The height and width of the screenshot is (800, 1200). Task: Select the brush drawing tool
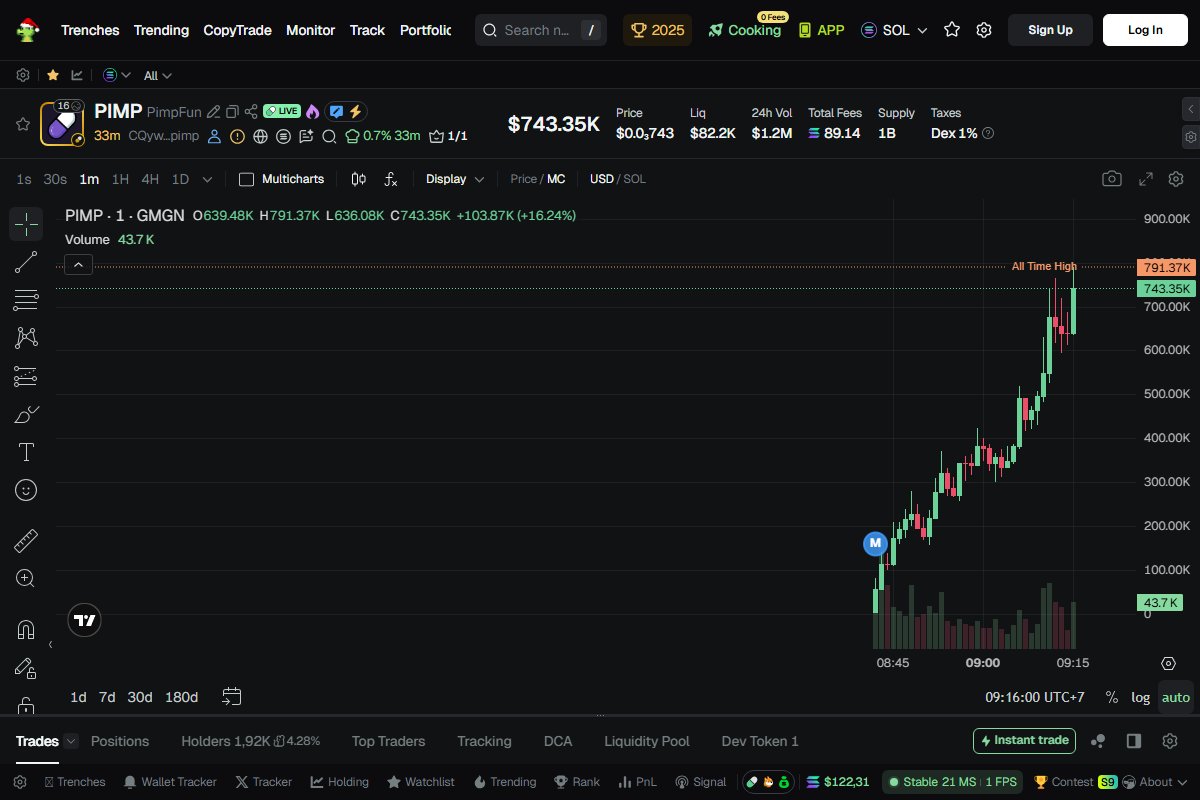pyautogui.click(x=26, y=414)
